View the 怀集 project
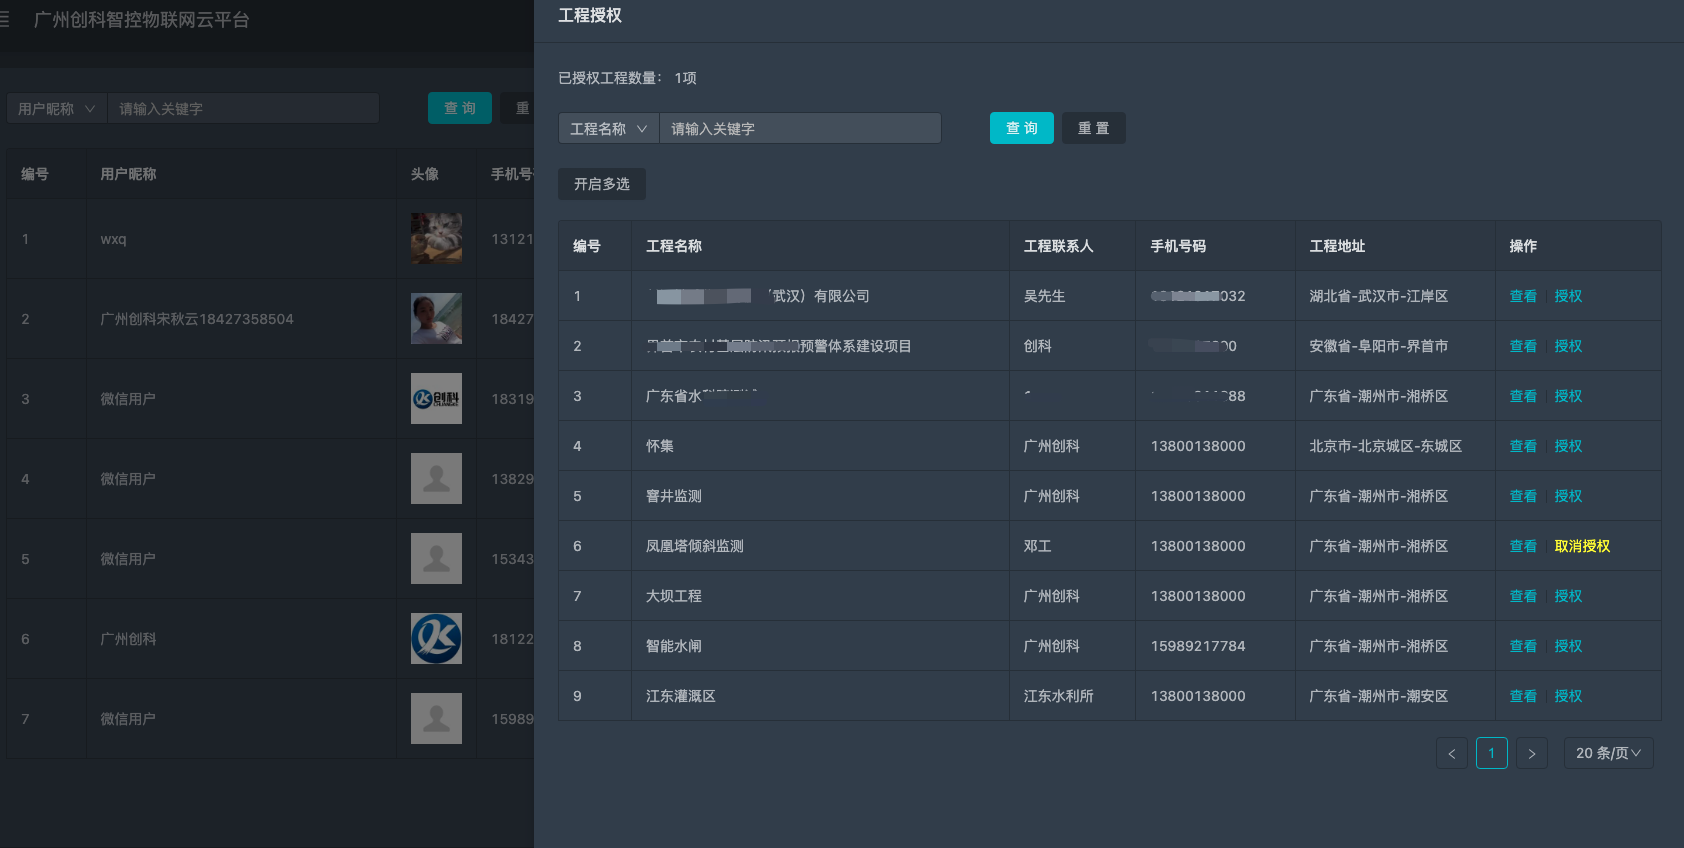The height and width of the screenshot is (848, 1684). tap(1523, 446)
